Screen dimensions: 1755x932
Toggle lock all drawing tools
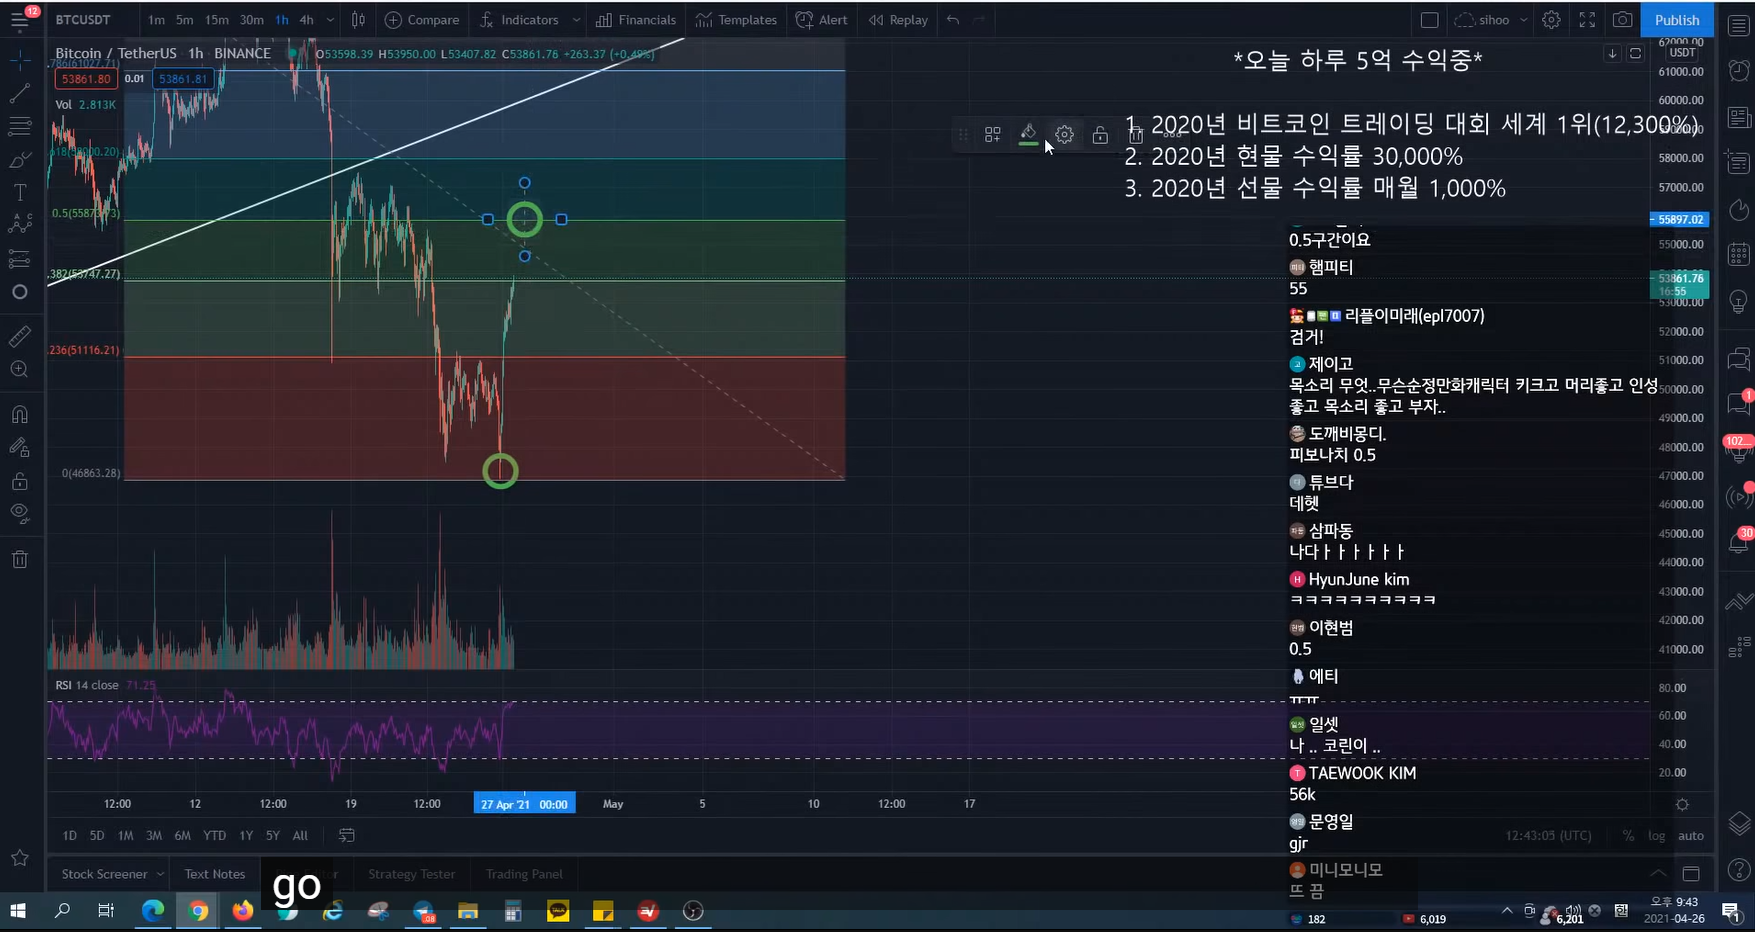point(19,481)
